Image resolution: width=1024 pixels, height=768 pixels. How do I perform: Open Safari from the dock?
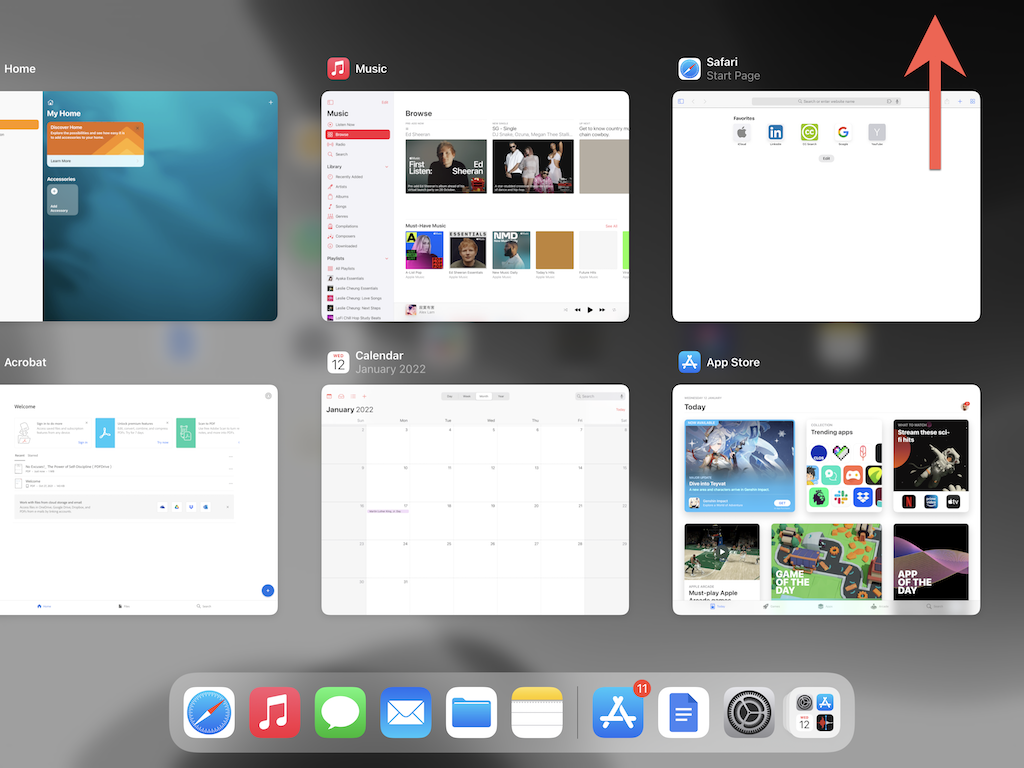tap(208, 712)
